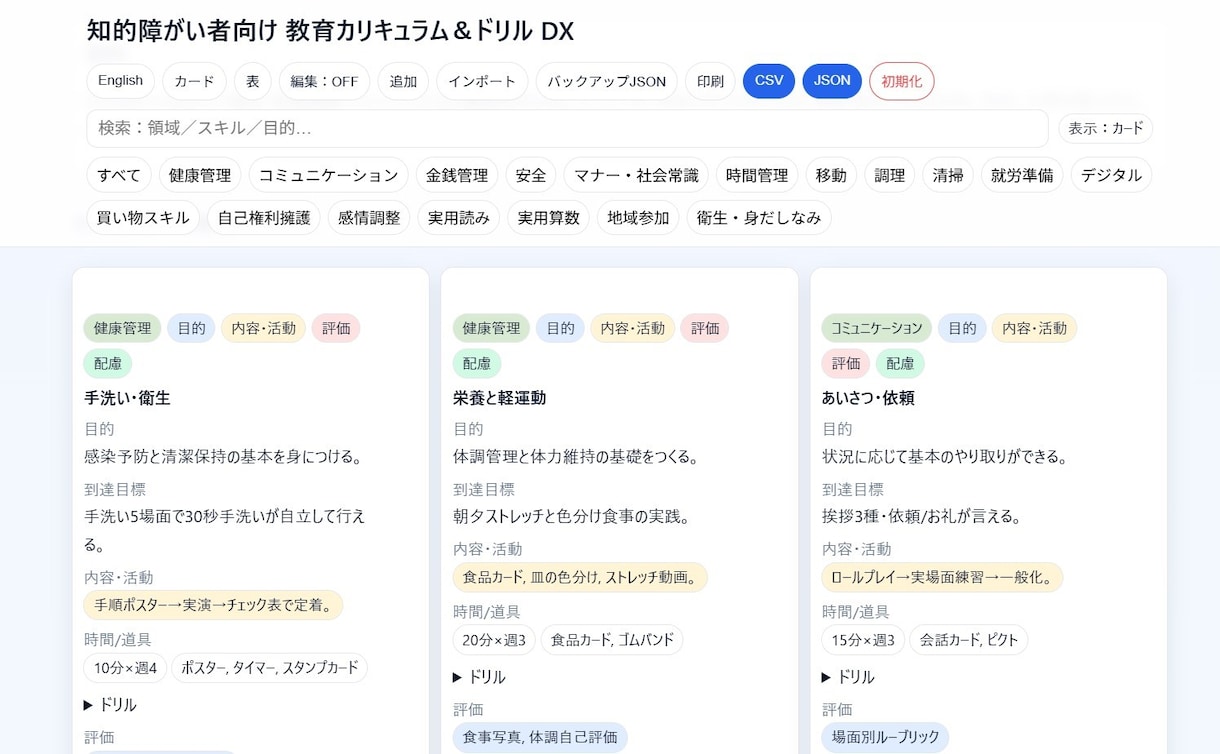Filter by 実用算数 category

click(548, 218)
